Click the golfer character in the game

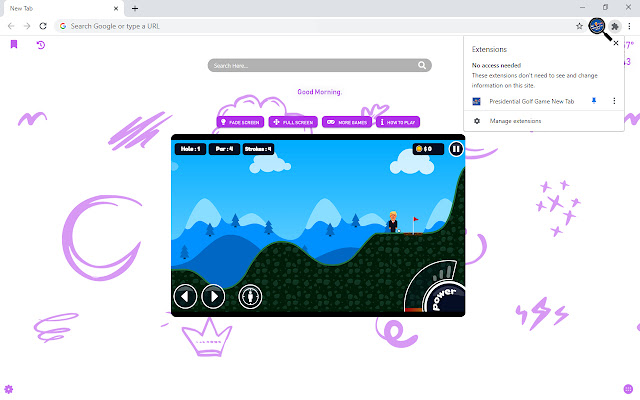(393, 222)
